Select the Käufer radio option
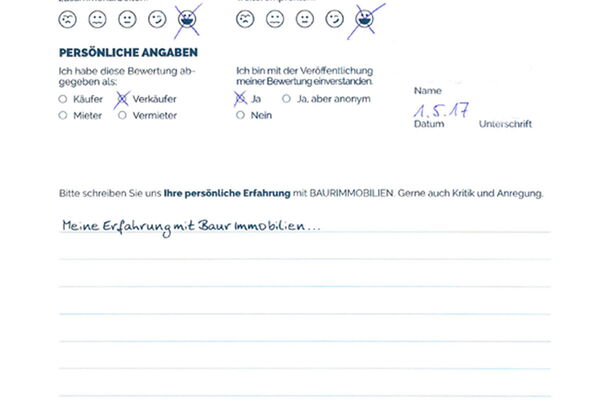 click(63, 99)
